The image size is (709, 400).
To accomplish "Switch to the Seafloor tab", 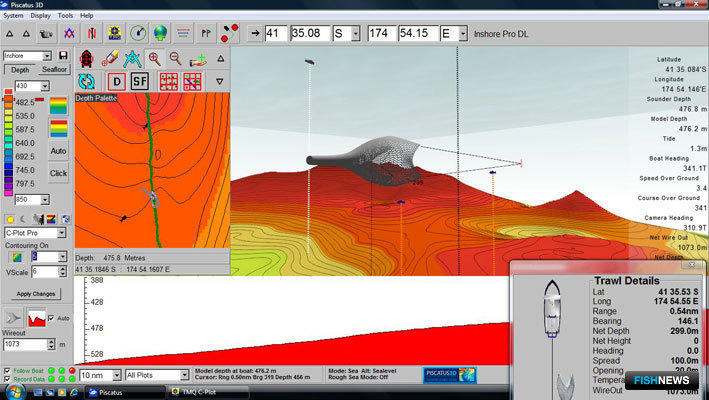I will coord(54,70).
